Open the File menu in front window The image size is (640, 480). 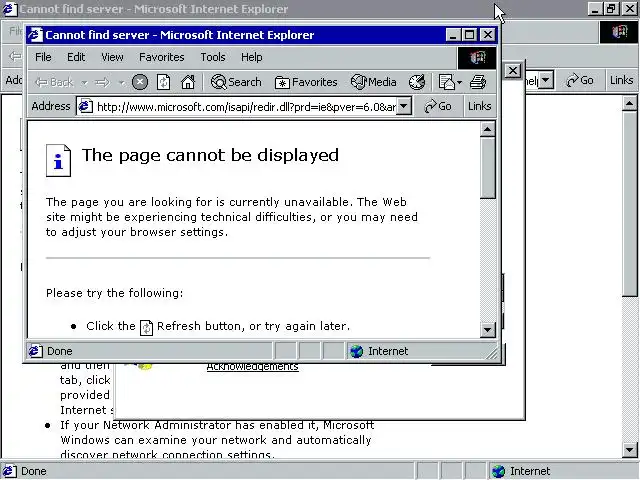pos(43,57)
